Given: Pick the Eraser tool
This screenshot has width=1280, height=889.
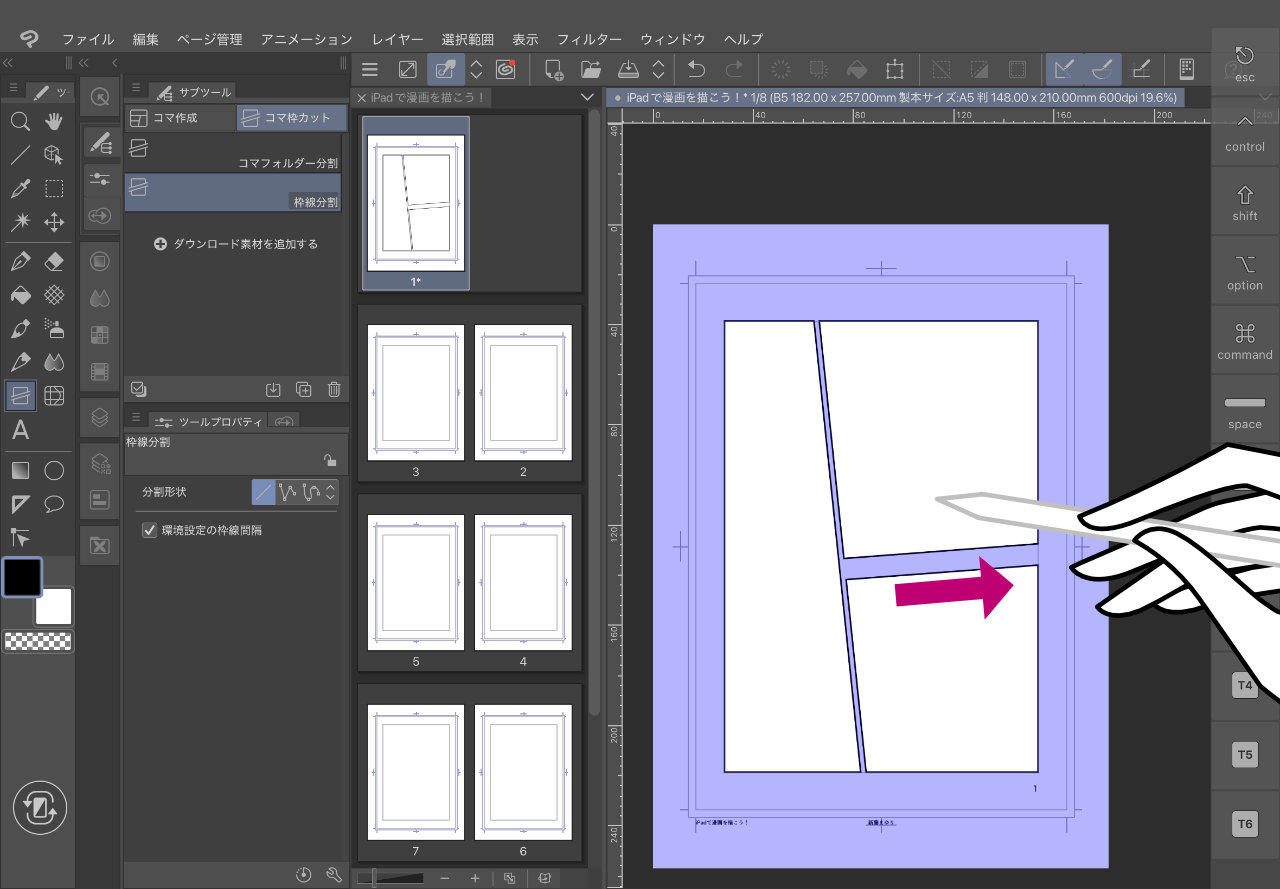Looking at the screenshot, I should [54, 262].
